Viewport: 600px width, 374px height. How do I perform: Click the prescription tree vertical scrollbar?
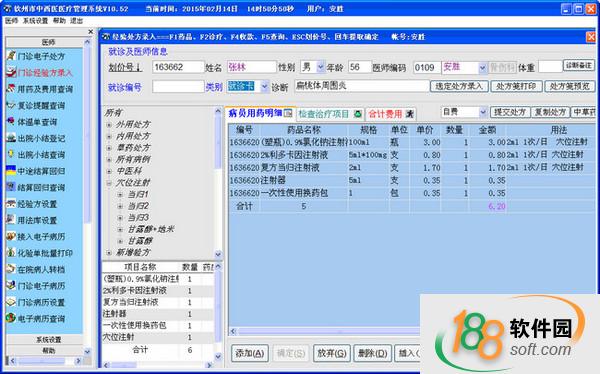tap(218, 183)
